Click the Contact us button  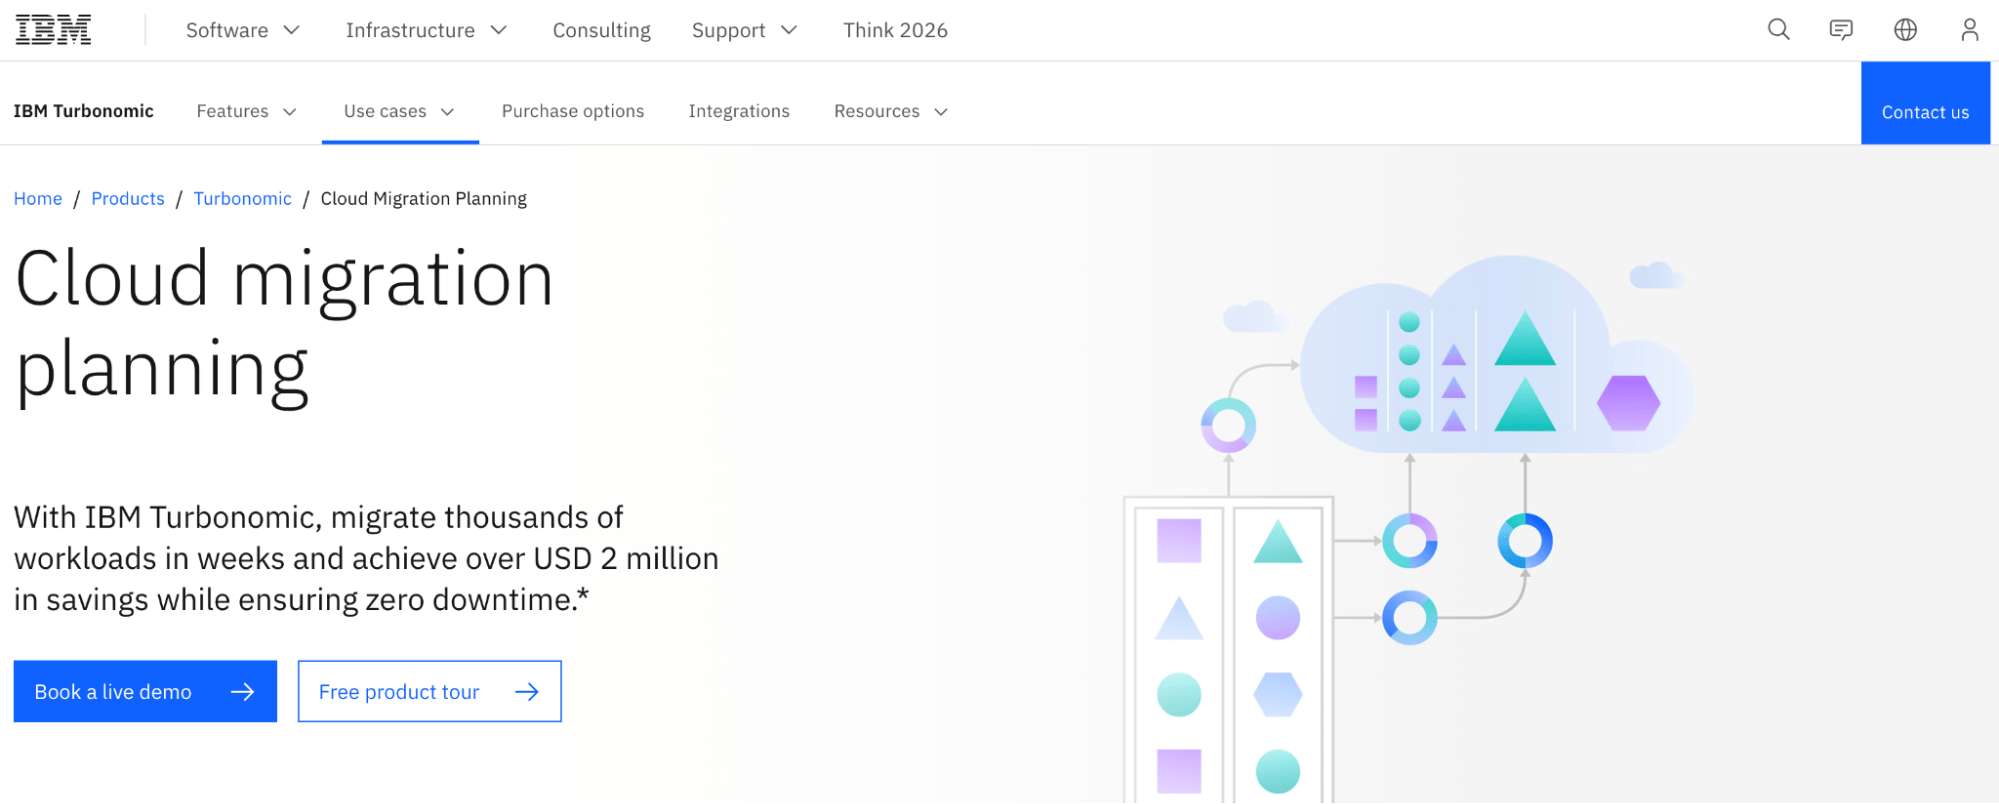1925,103
